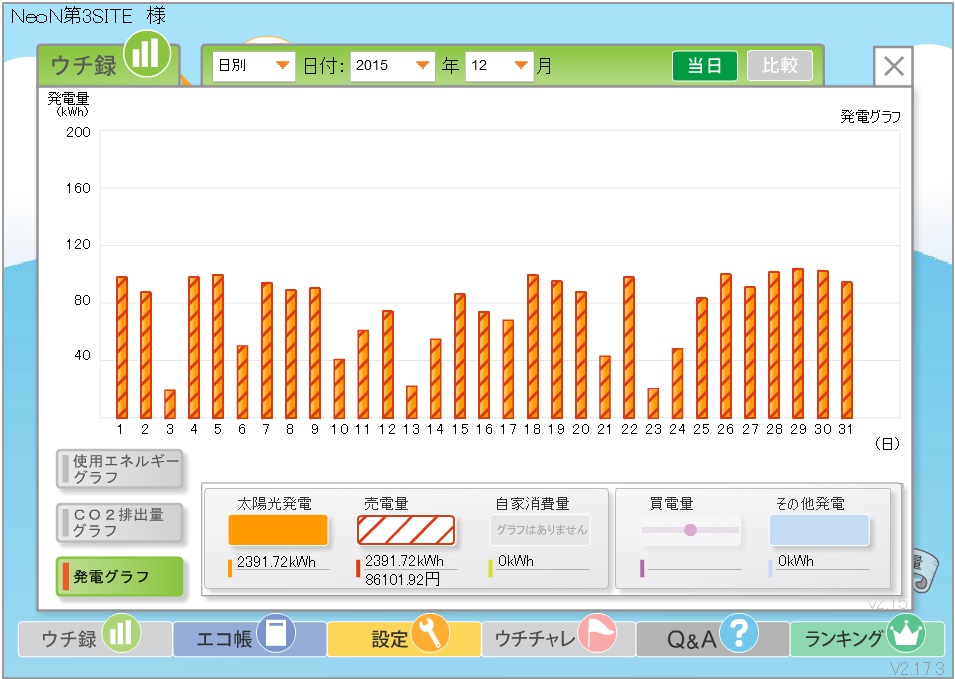Click the flag icon on ウチチャレ
Image resolution: width=955 pixels, height=679 pixels.
coord(597,633)
